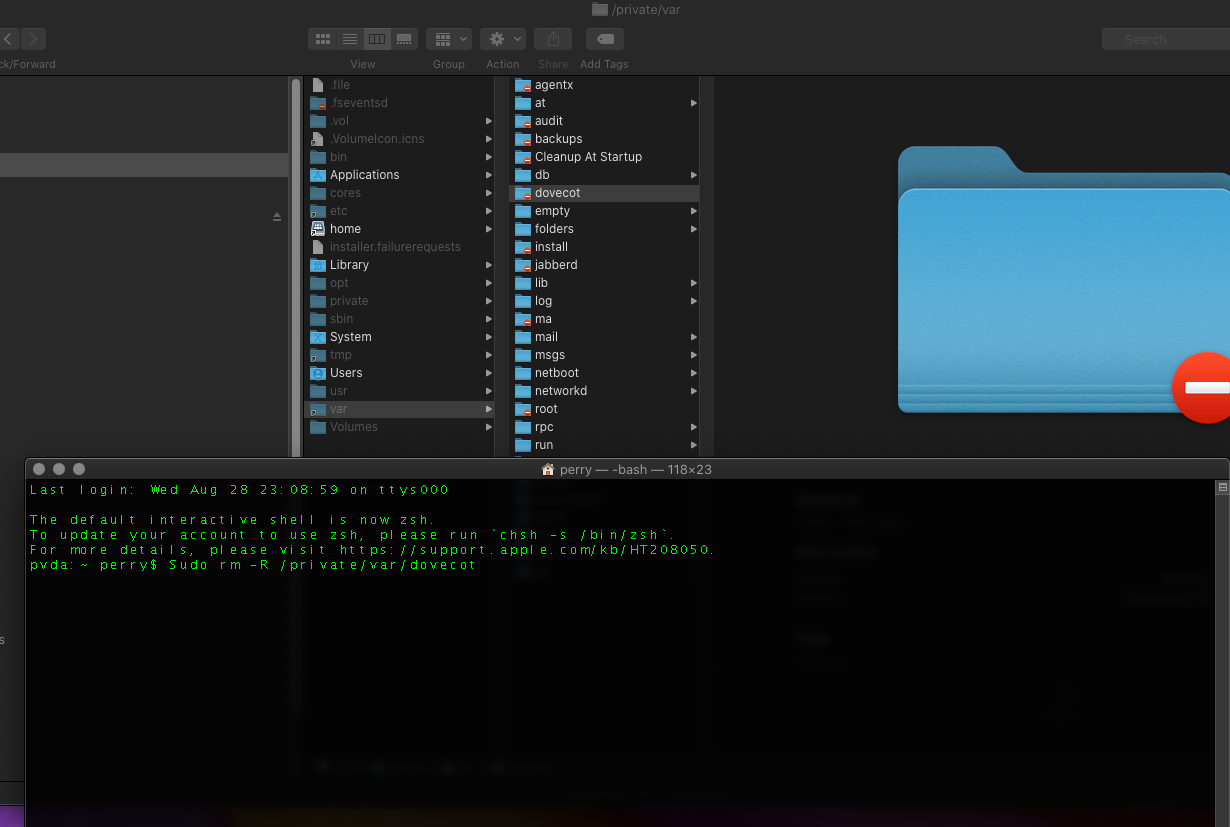Viewport: 1230px width, 827px height.
Task: Click the ma folder icon
Action: pos(522,319)
